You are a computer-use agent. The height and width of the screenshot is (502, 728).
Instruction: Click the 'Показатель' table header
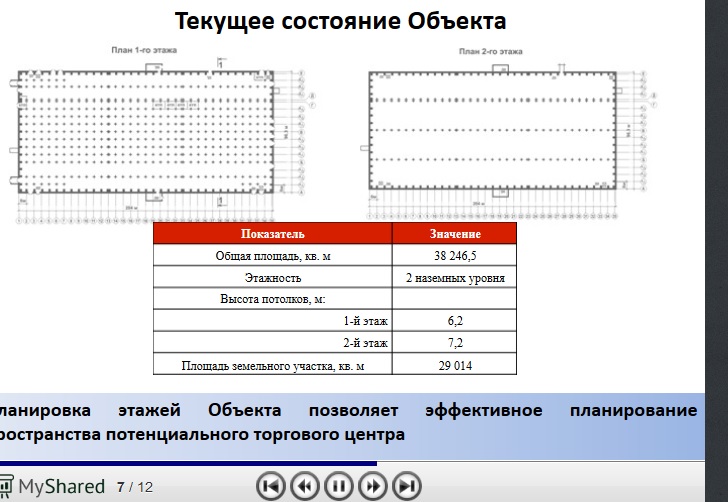(x=272, y=234)
